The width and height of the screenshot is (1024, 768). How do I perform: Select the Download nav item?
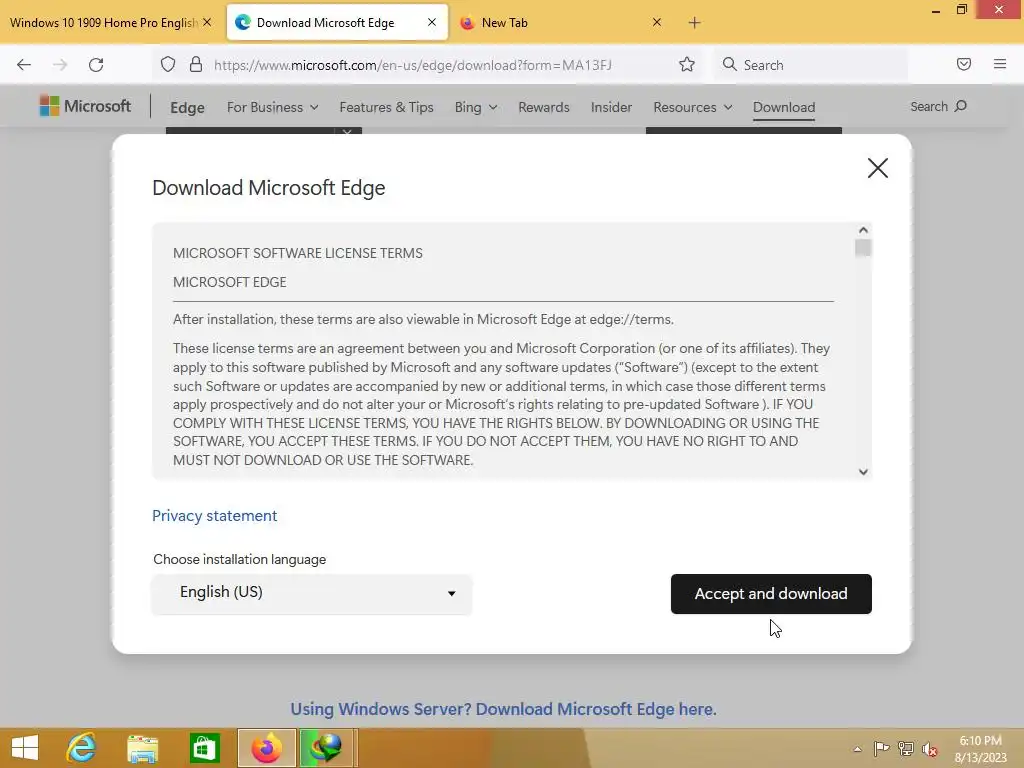pos(784,107)
